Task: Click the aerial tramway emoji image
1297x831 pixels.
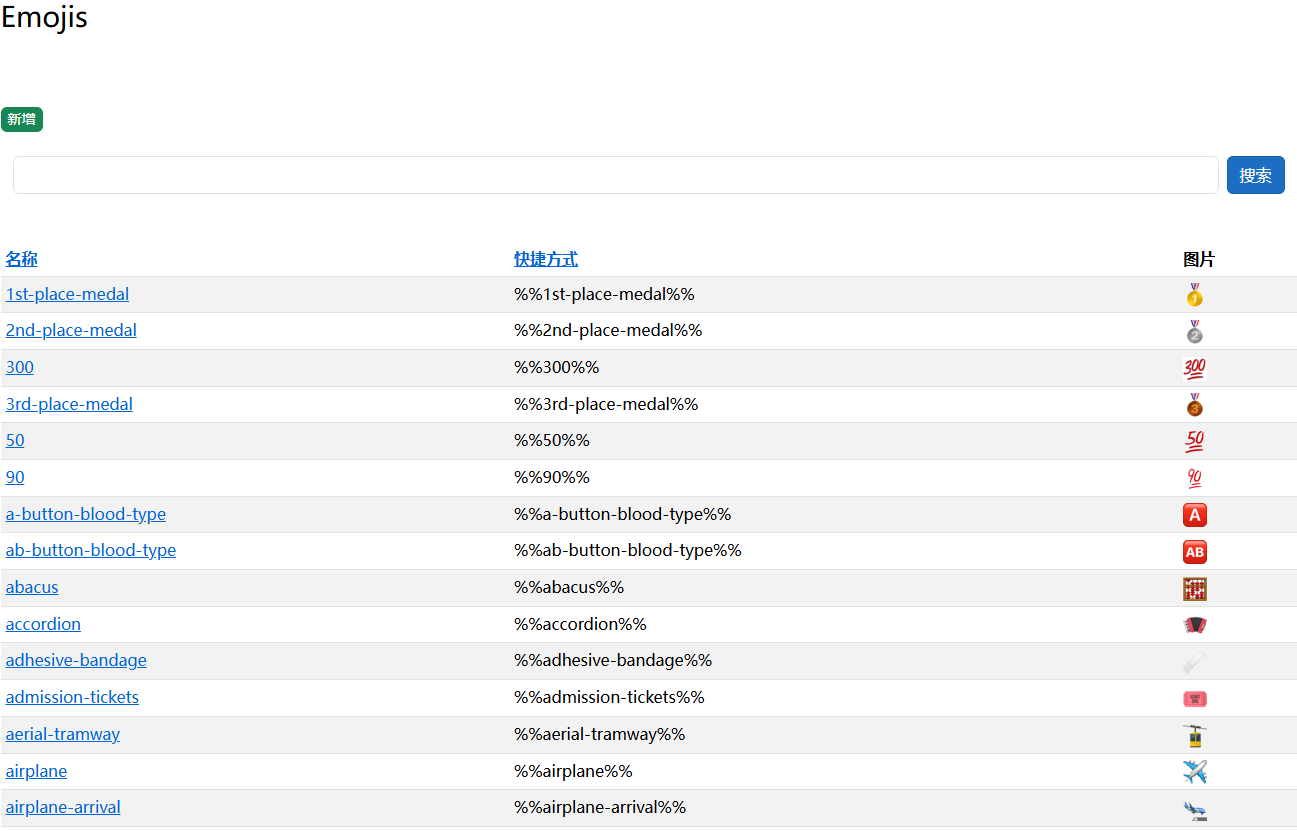Action: click(x=1194, y=736)
